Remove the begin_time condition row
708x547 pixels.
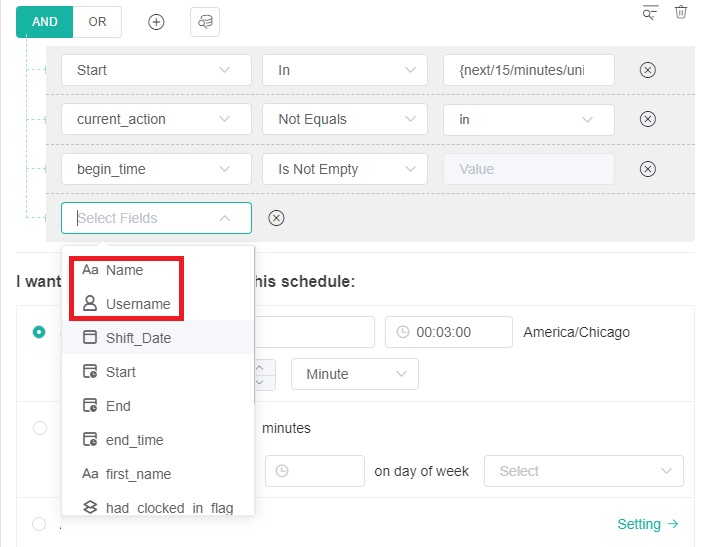point(647,169)
